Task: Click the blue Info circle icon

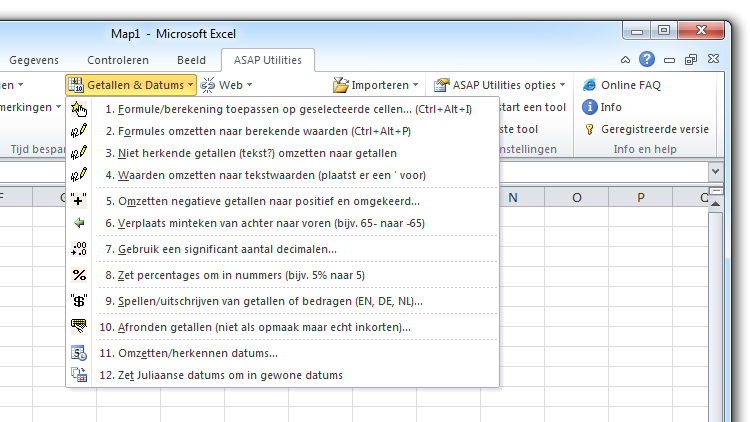Action: pyautogui.click(x=589, y=107)
